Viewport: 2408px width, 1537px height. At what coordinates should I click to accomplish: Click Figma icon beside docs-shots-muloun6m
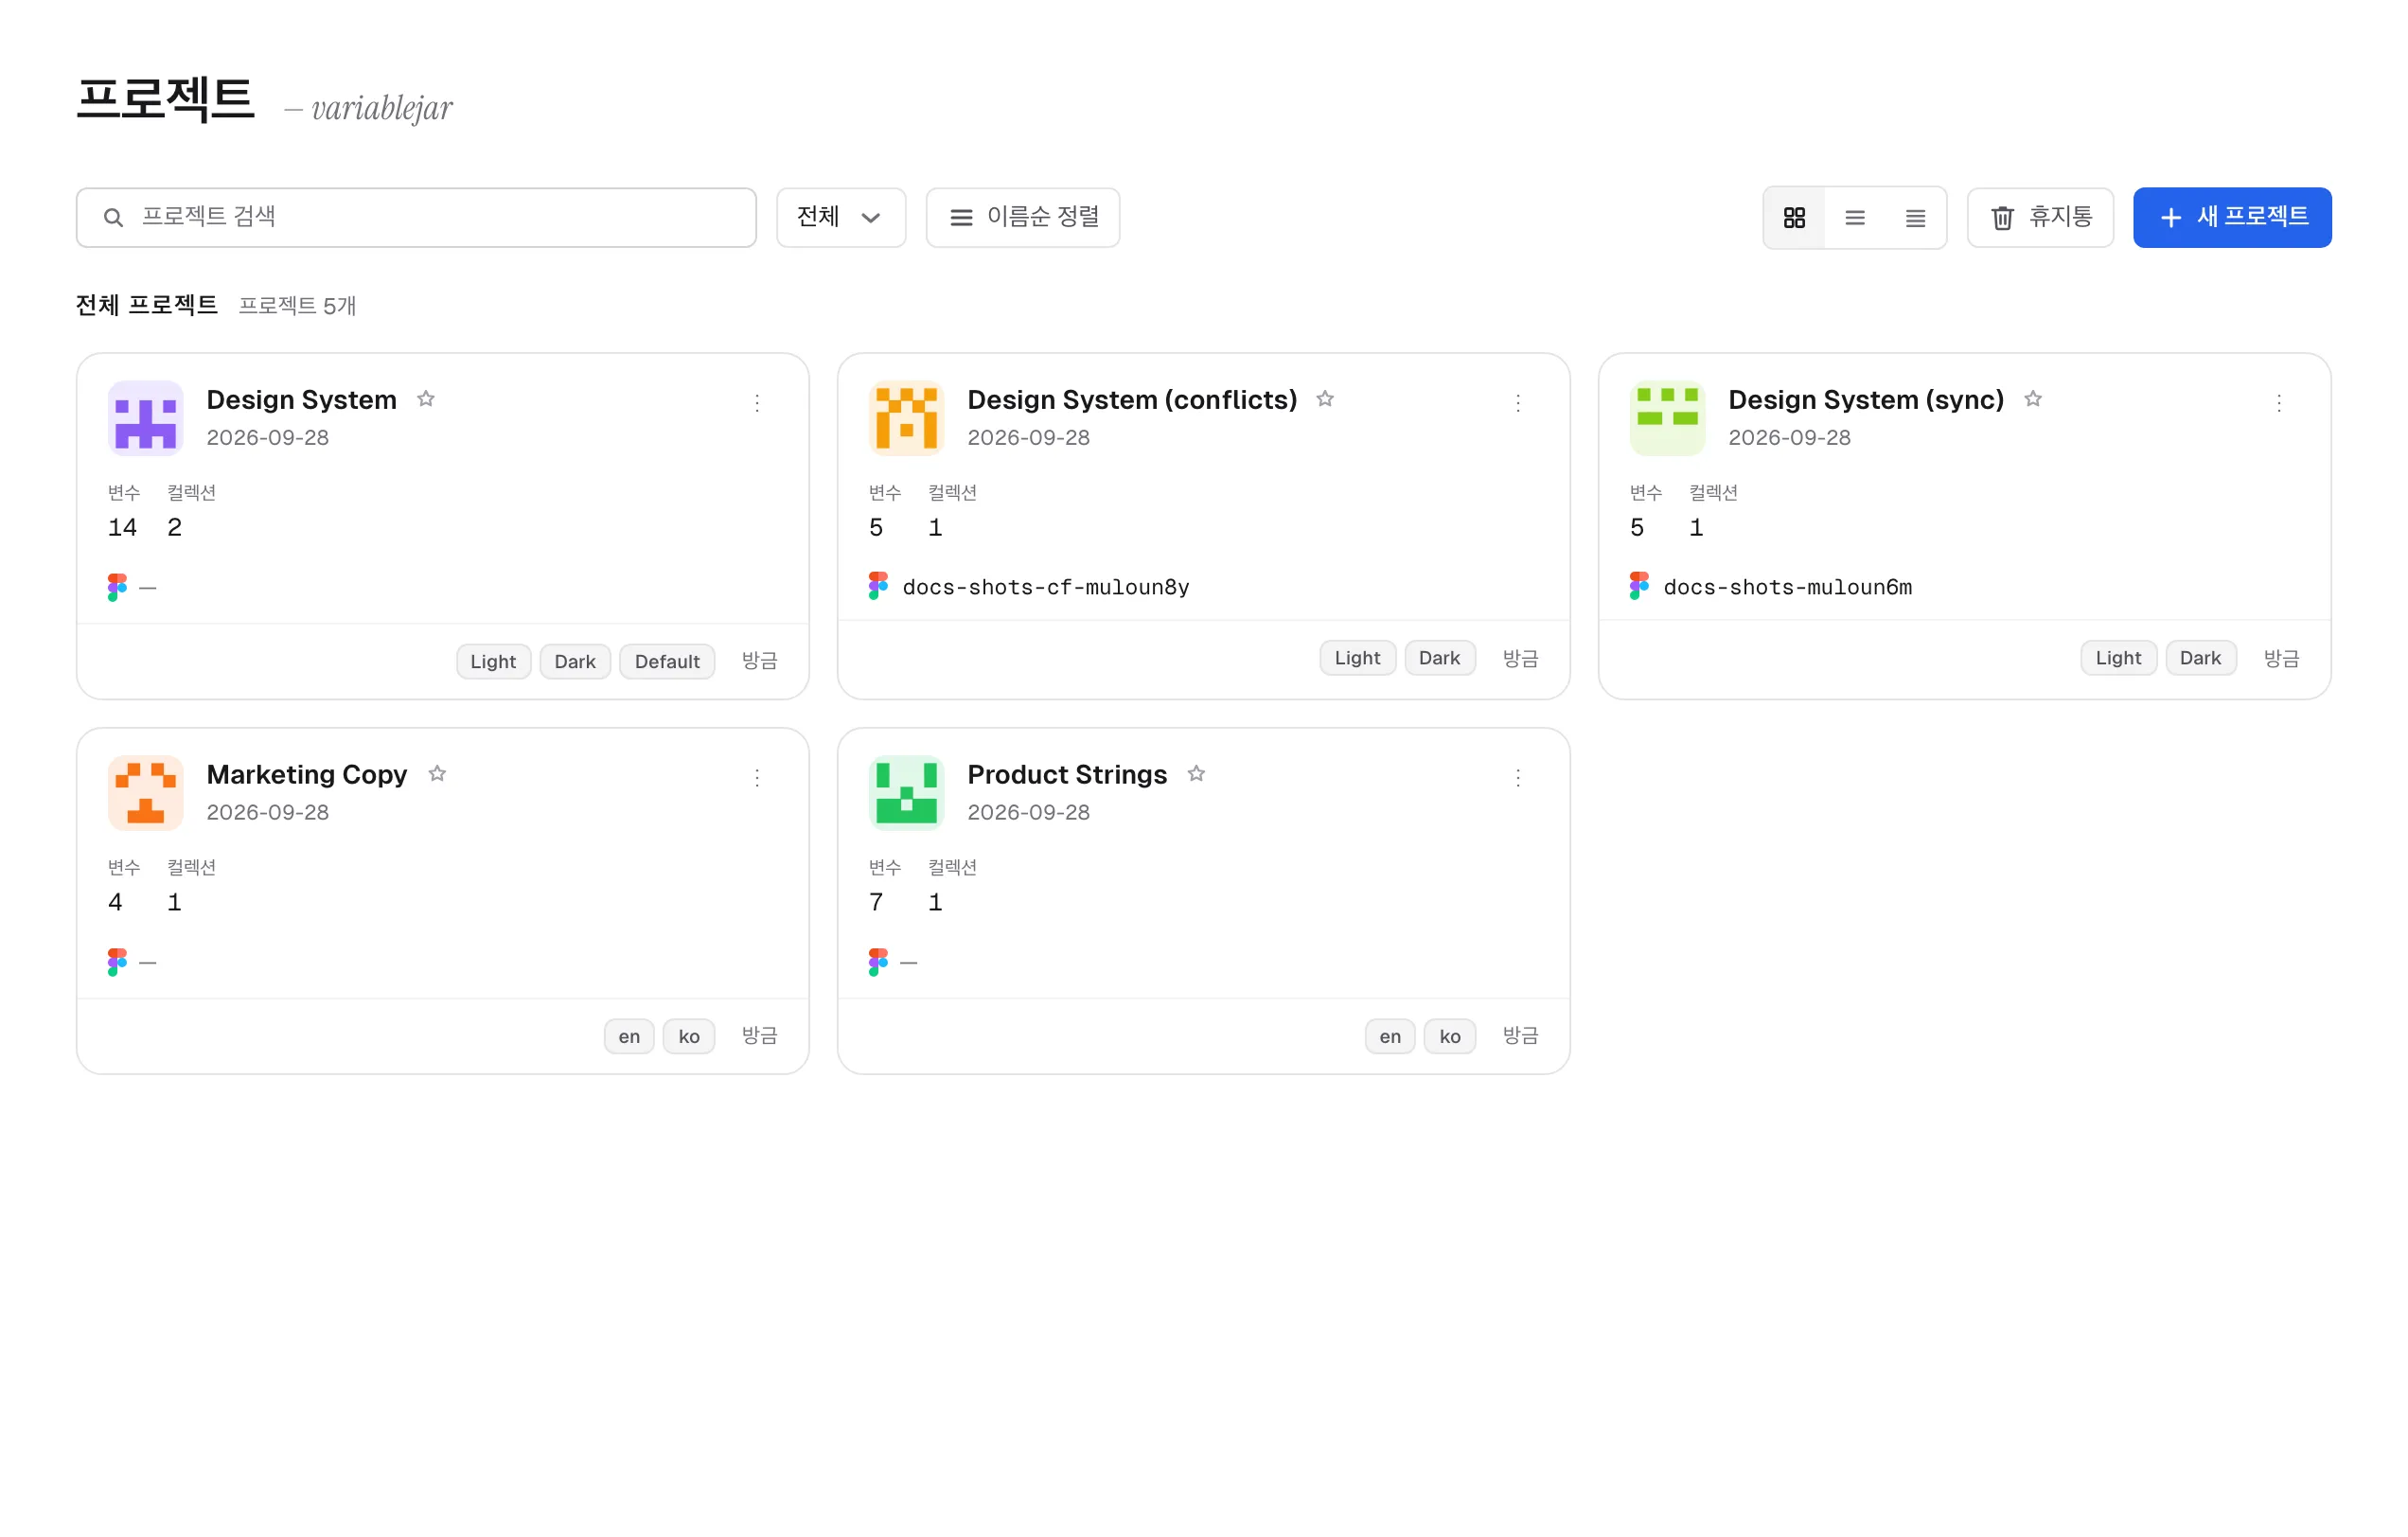pyautogui.click(x=1640, y=586)
